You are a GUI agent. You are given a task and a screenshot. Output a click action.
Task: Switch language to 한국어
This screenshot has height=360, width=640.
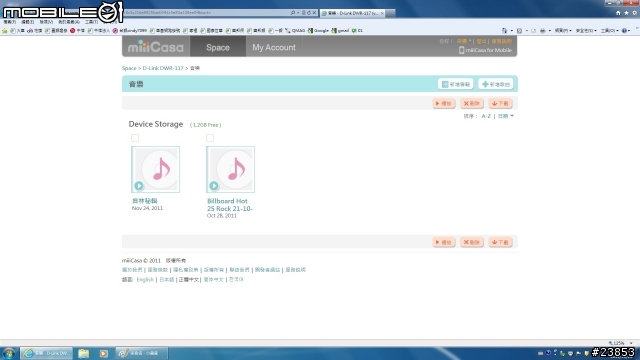[x=236, y=280]
